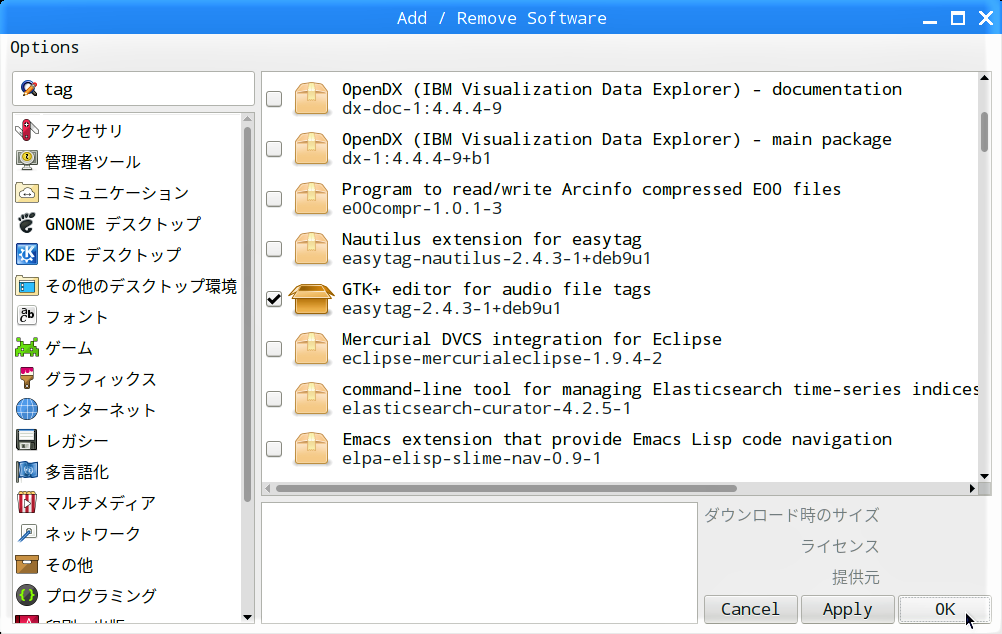Viewport: 1002px width, 634px height.
Task: Select the KDE デスクトップ icon
Action: pos(27,254)
